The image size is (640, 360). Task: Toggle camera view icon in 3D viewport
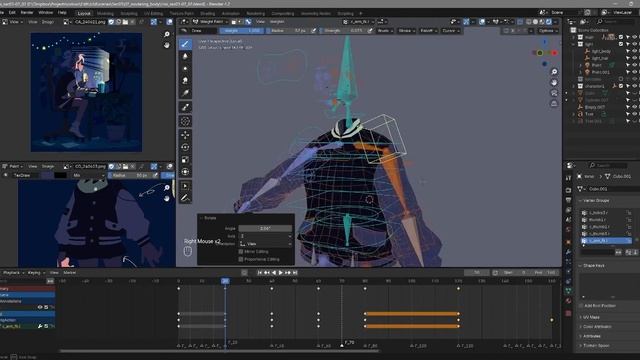[554, 93]
